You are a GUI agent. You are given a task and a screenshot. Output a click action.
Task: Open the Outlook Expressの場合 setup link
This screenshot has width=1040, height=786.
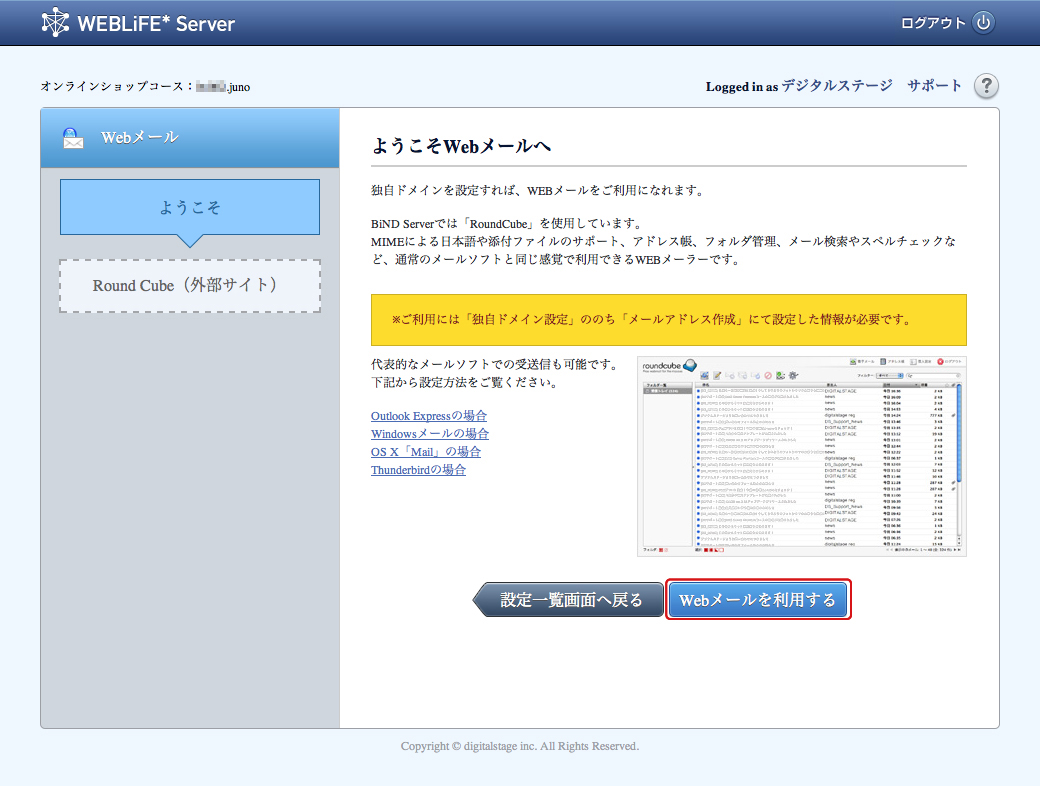429,416
